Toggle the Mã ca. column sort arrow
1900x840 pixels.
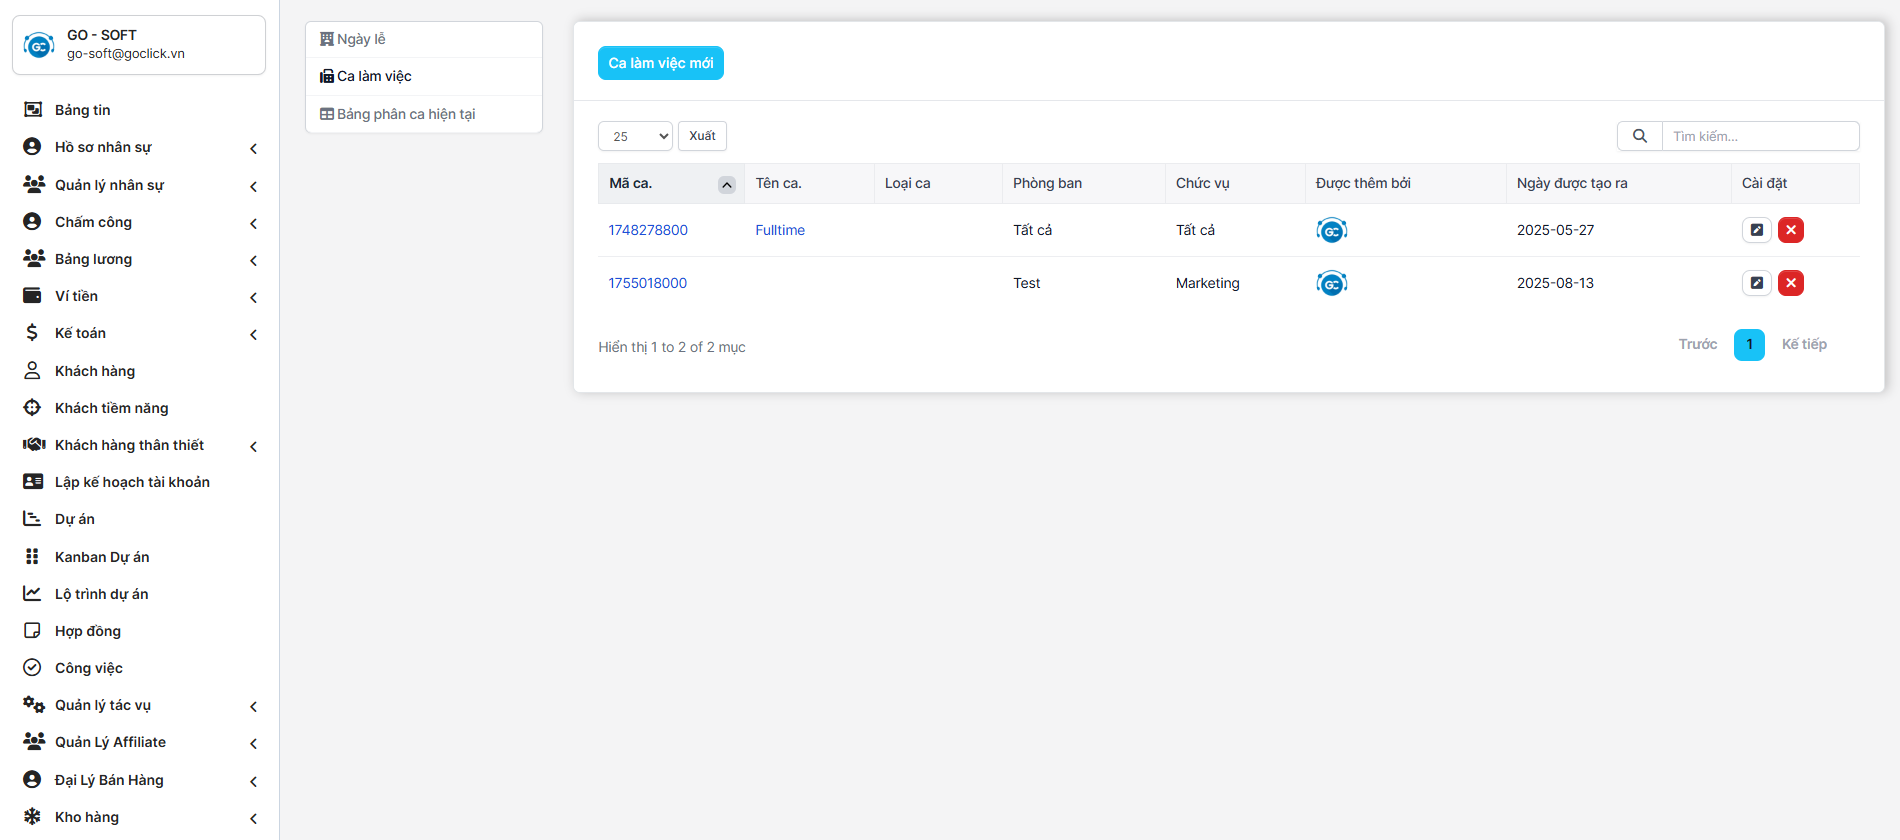coord(727,185)
